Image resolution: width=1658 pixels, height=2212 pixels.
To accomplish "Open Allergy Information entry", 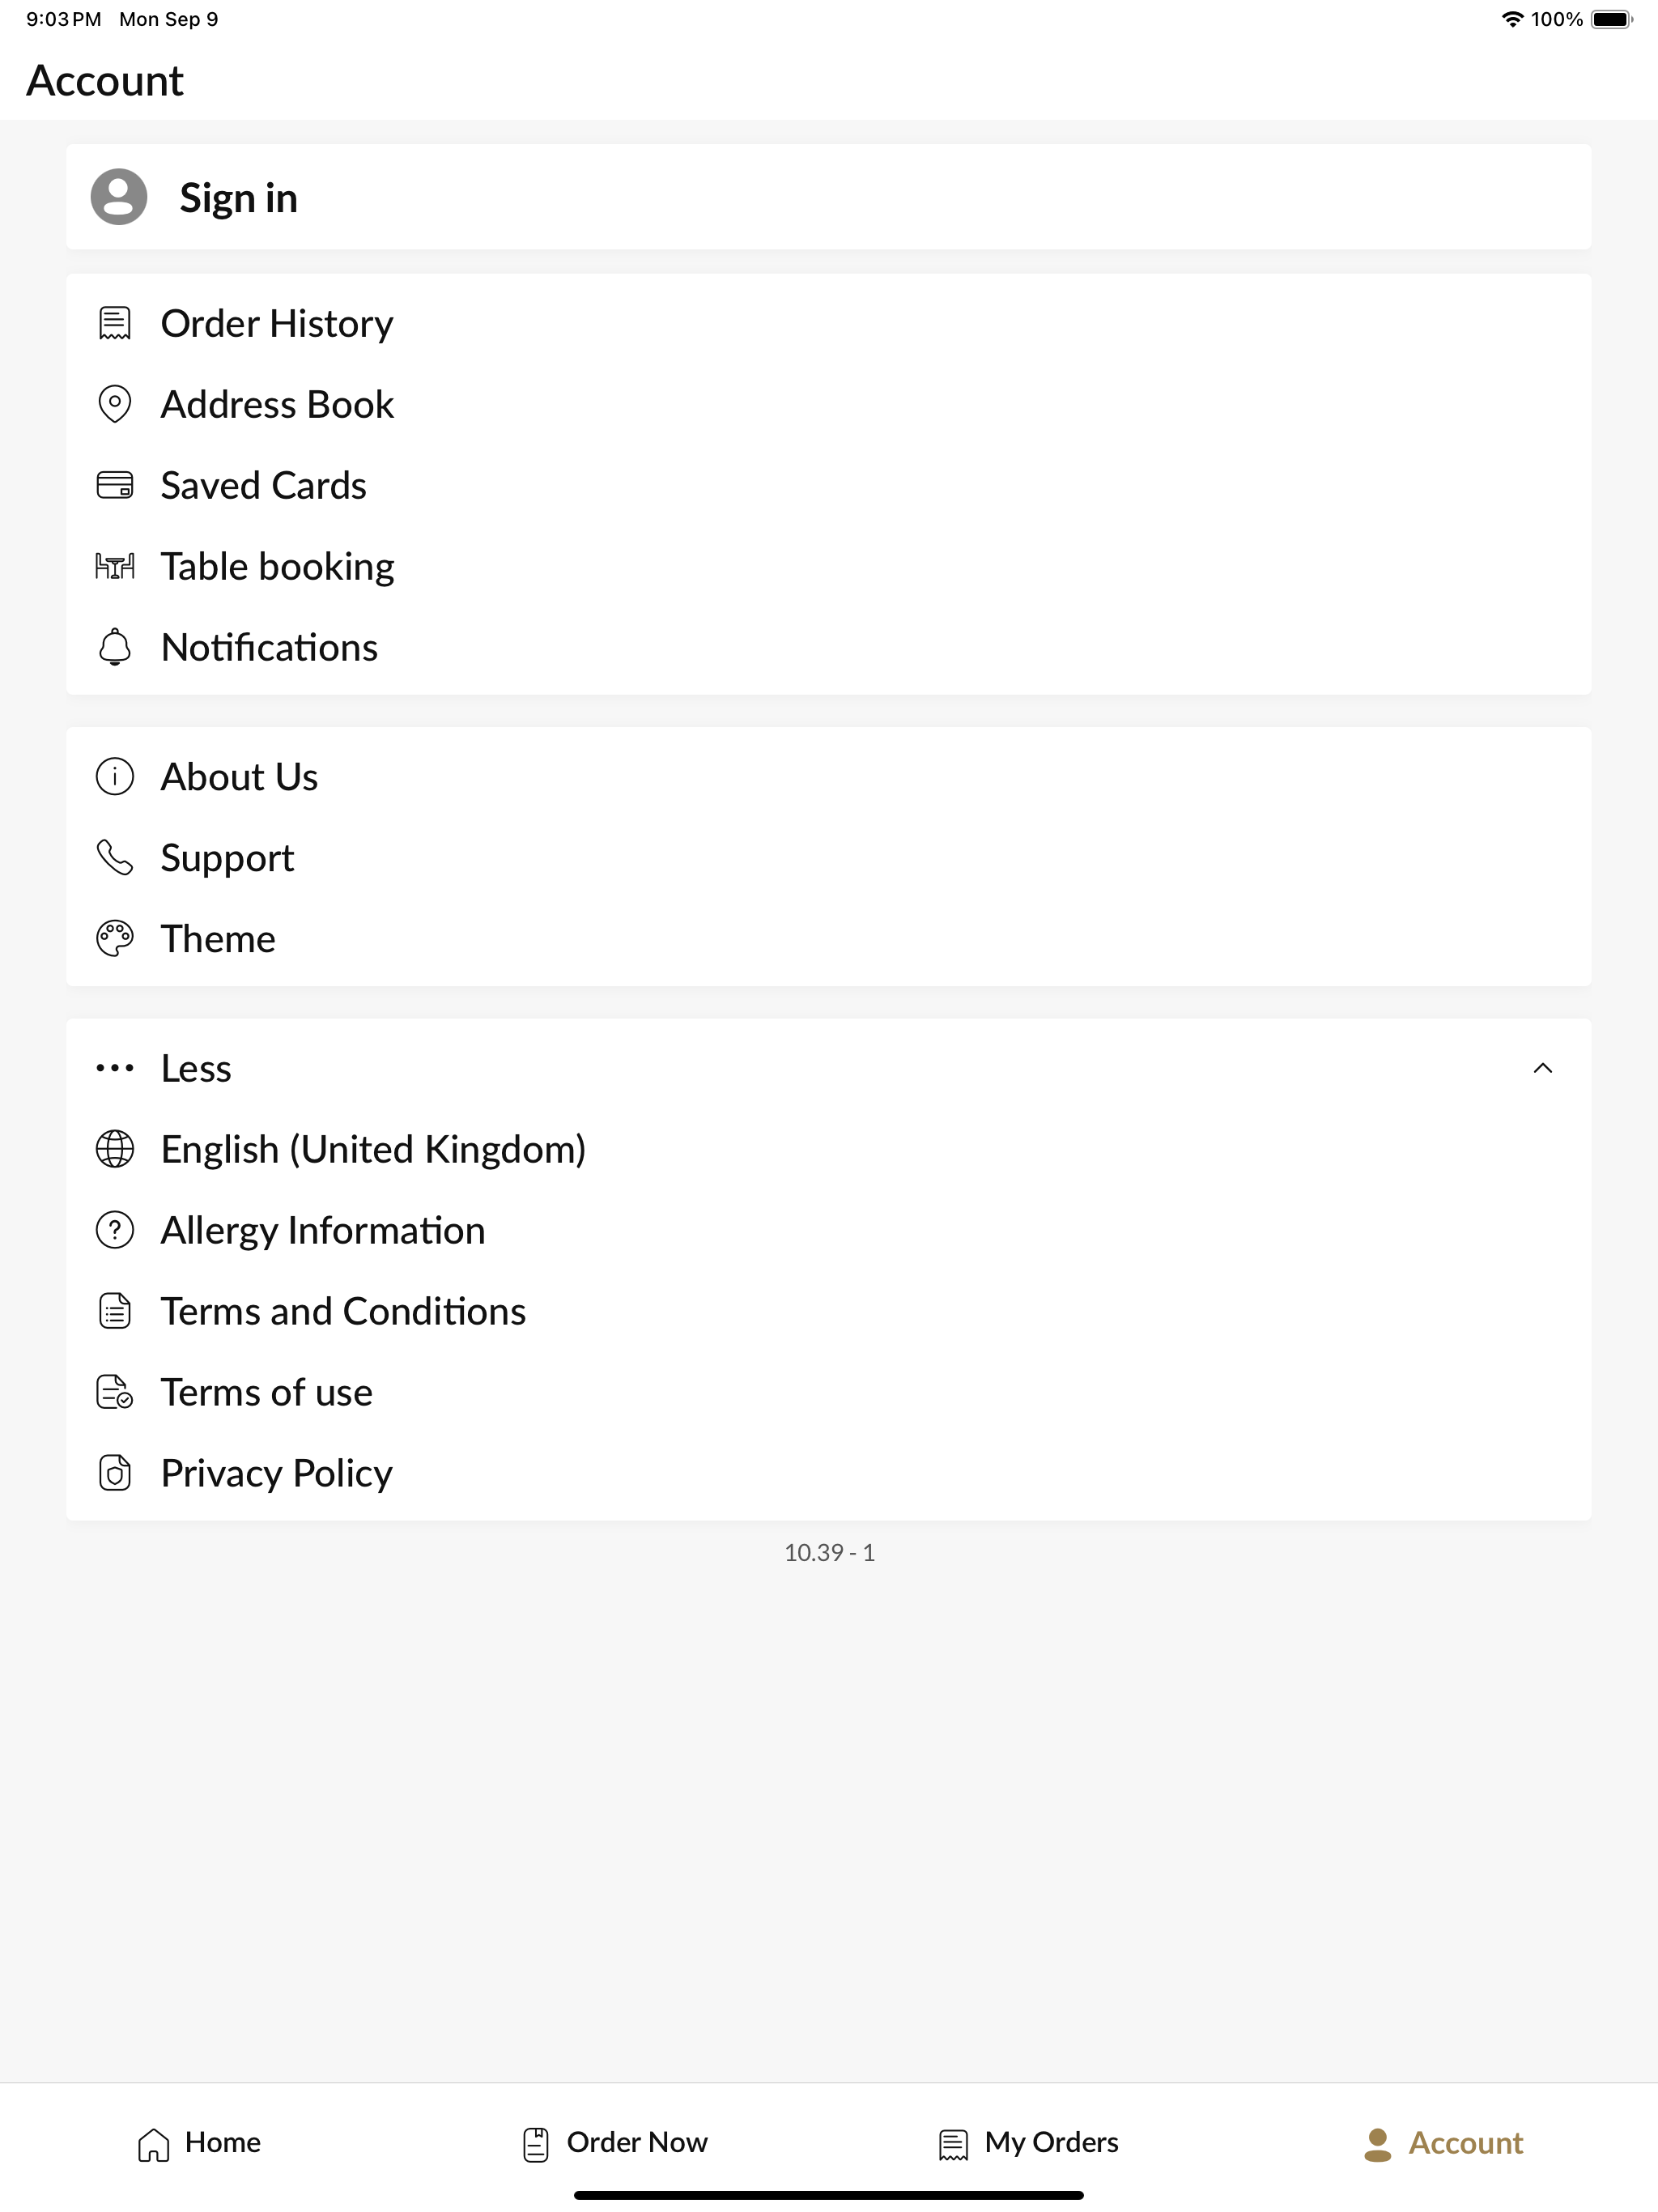I will (x=828, y=1230).
